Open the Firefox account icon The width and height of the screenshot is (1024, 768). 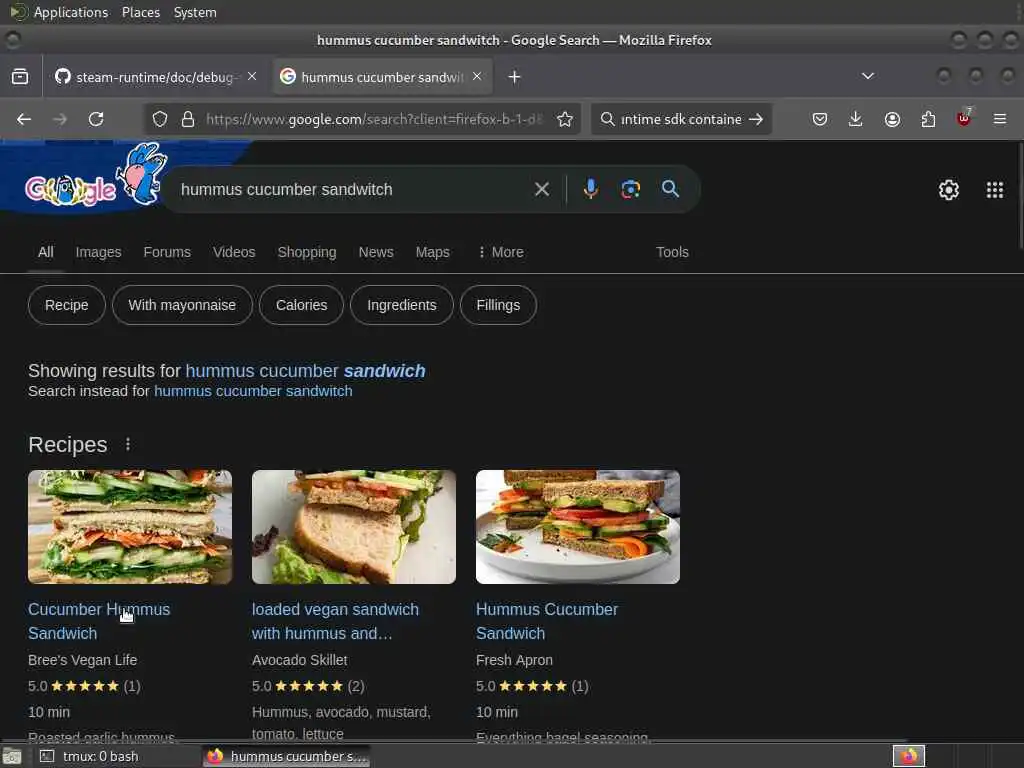pos(892,119)
